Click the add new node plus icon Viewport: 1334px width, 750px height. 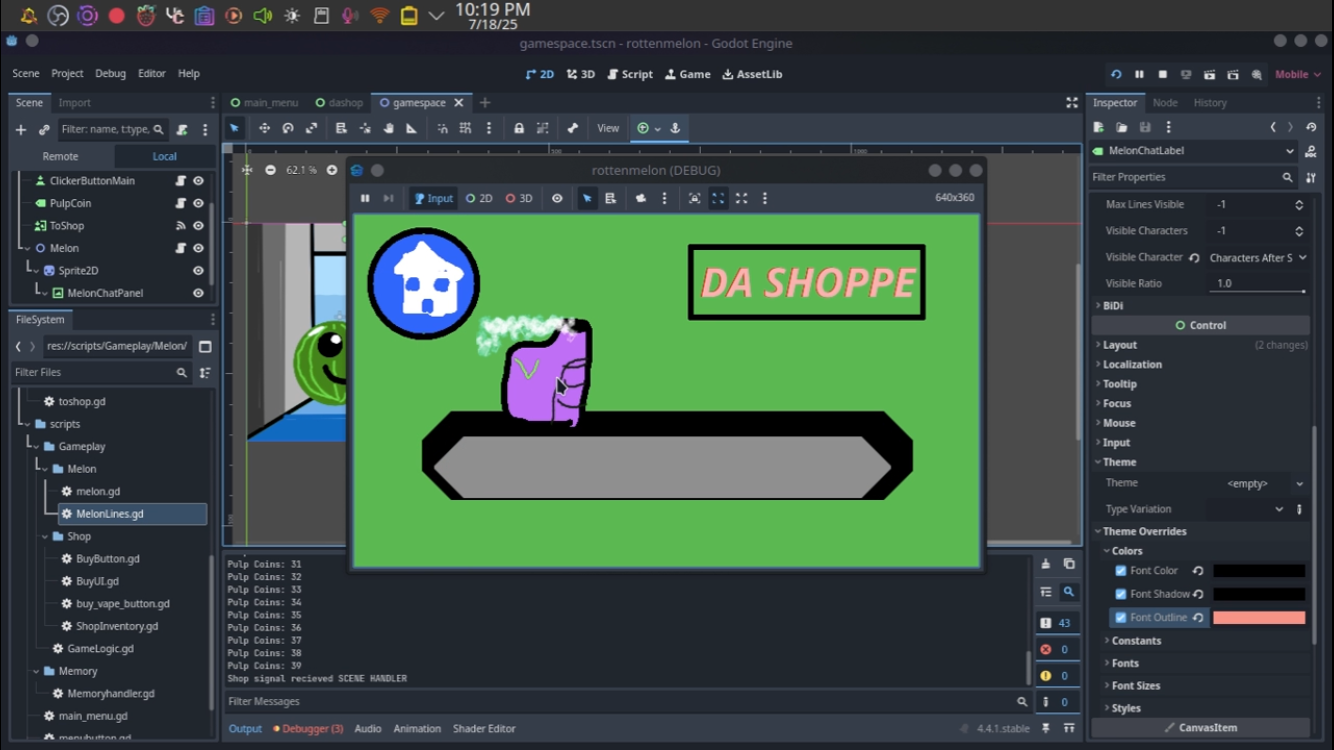pos(20,129)
